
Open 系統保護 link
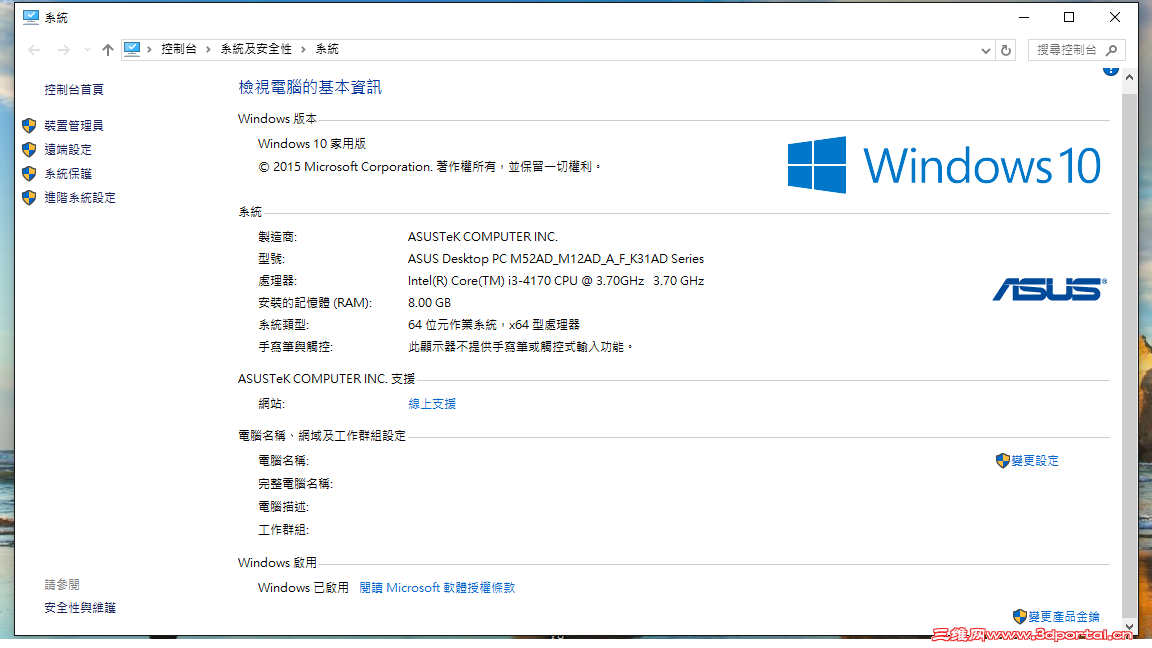tap(68, 174)
